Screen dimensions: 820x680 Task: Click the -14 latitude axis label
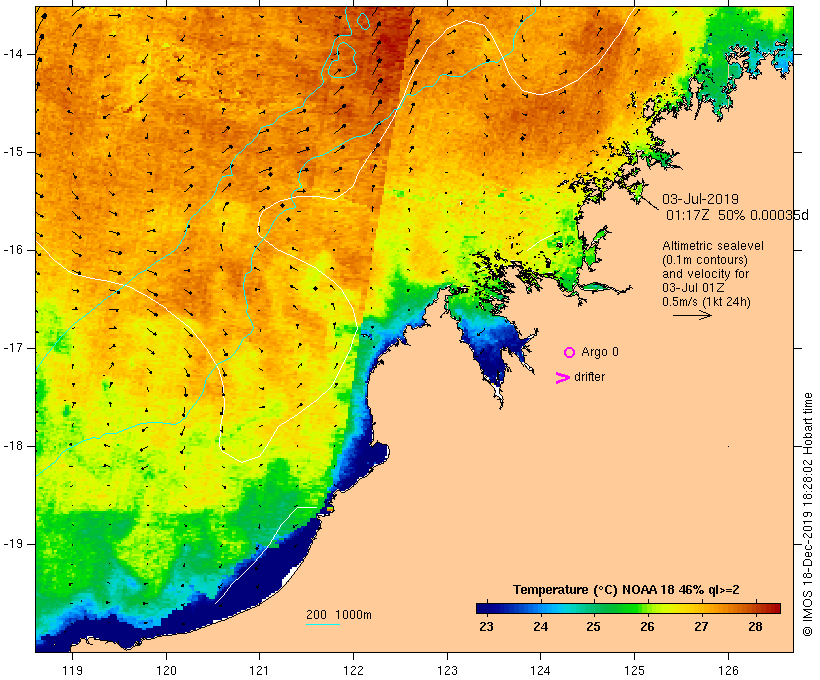click(x=12, y=54)
